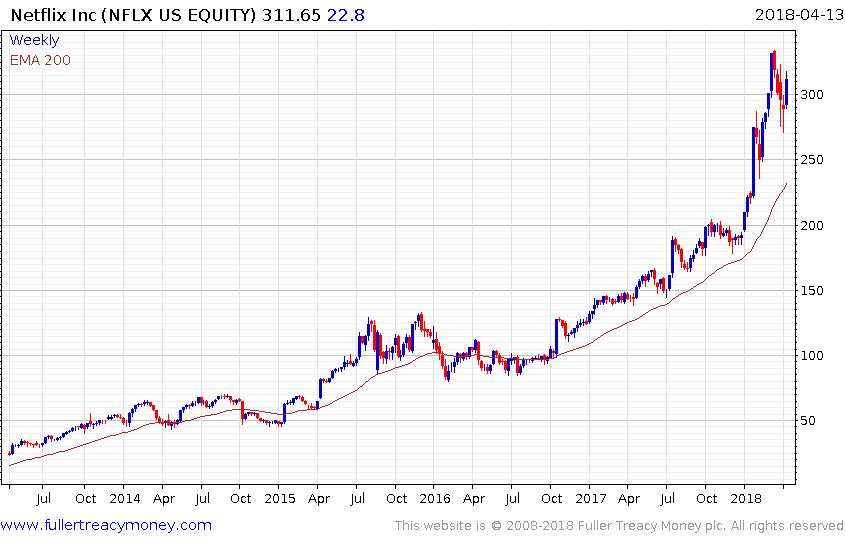Select the blue change value 22.8
The width and height of the screenshot is (845, 540).
346,15
